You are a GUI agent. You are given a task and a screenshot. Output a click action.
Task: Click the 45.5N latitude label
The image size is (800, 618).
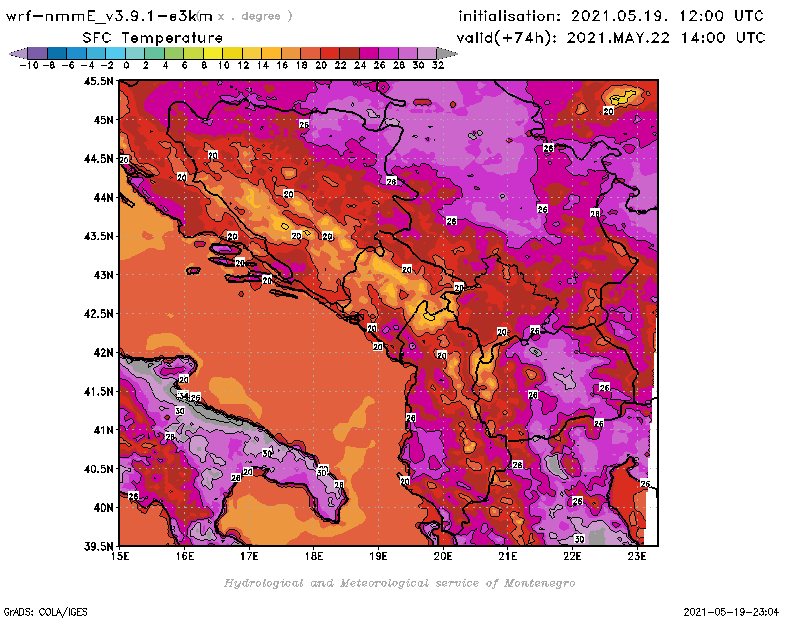(x=98, y=81)
